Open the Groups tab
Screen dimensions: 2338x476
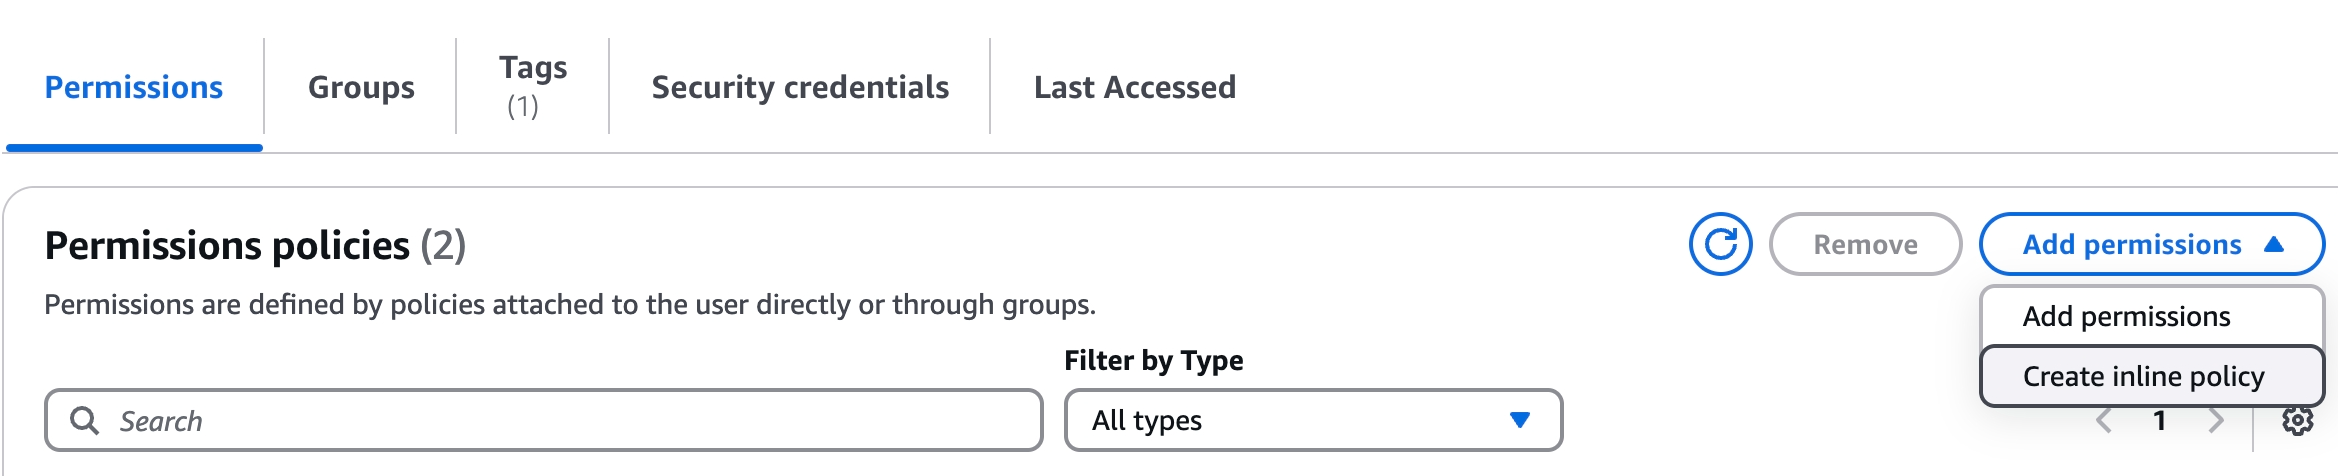point(361,88)
